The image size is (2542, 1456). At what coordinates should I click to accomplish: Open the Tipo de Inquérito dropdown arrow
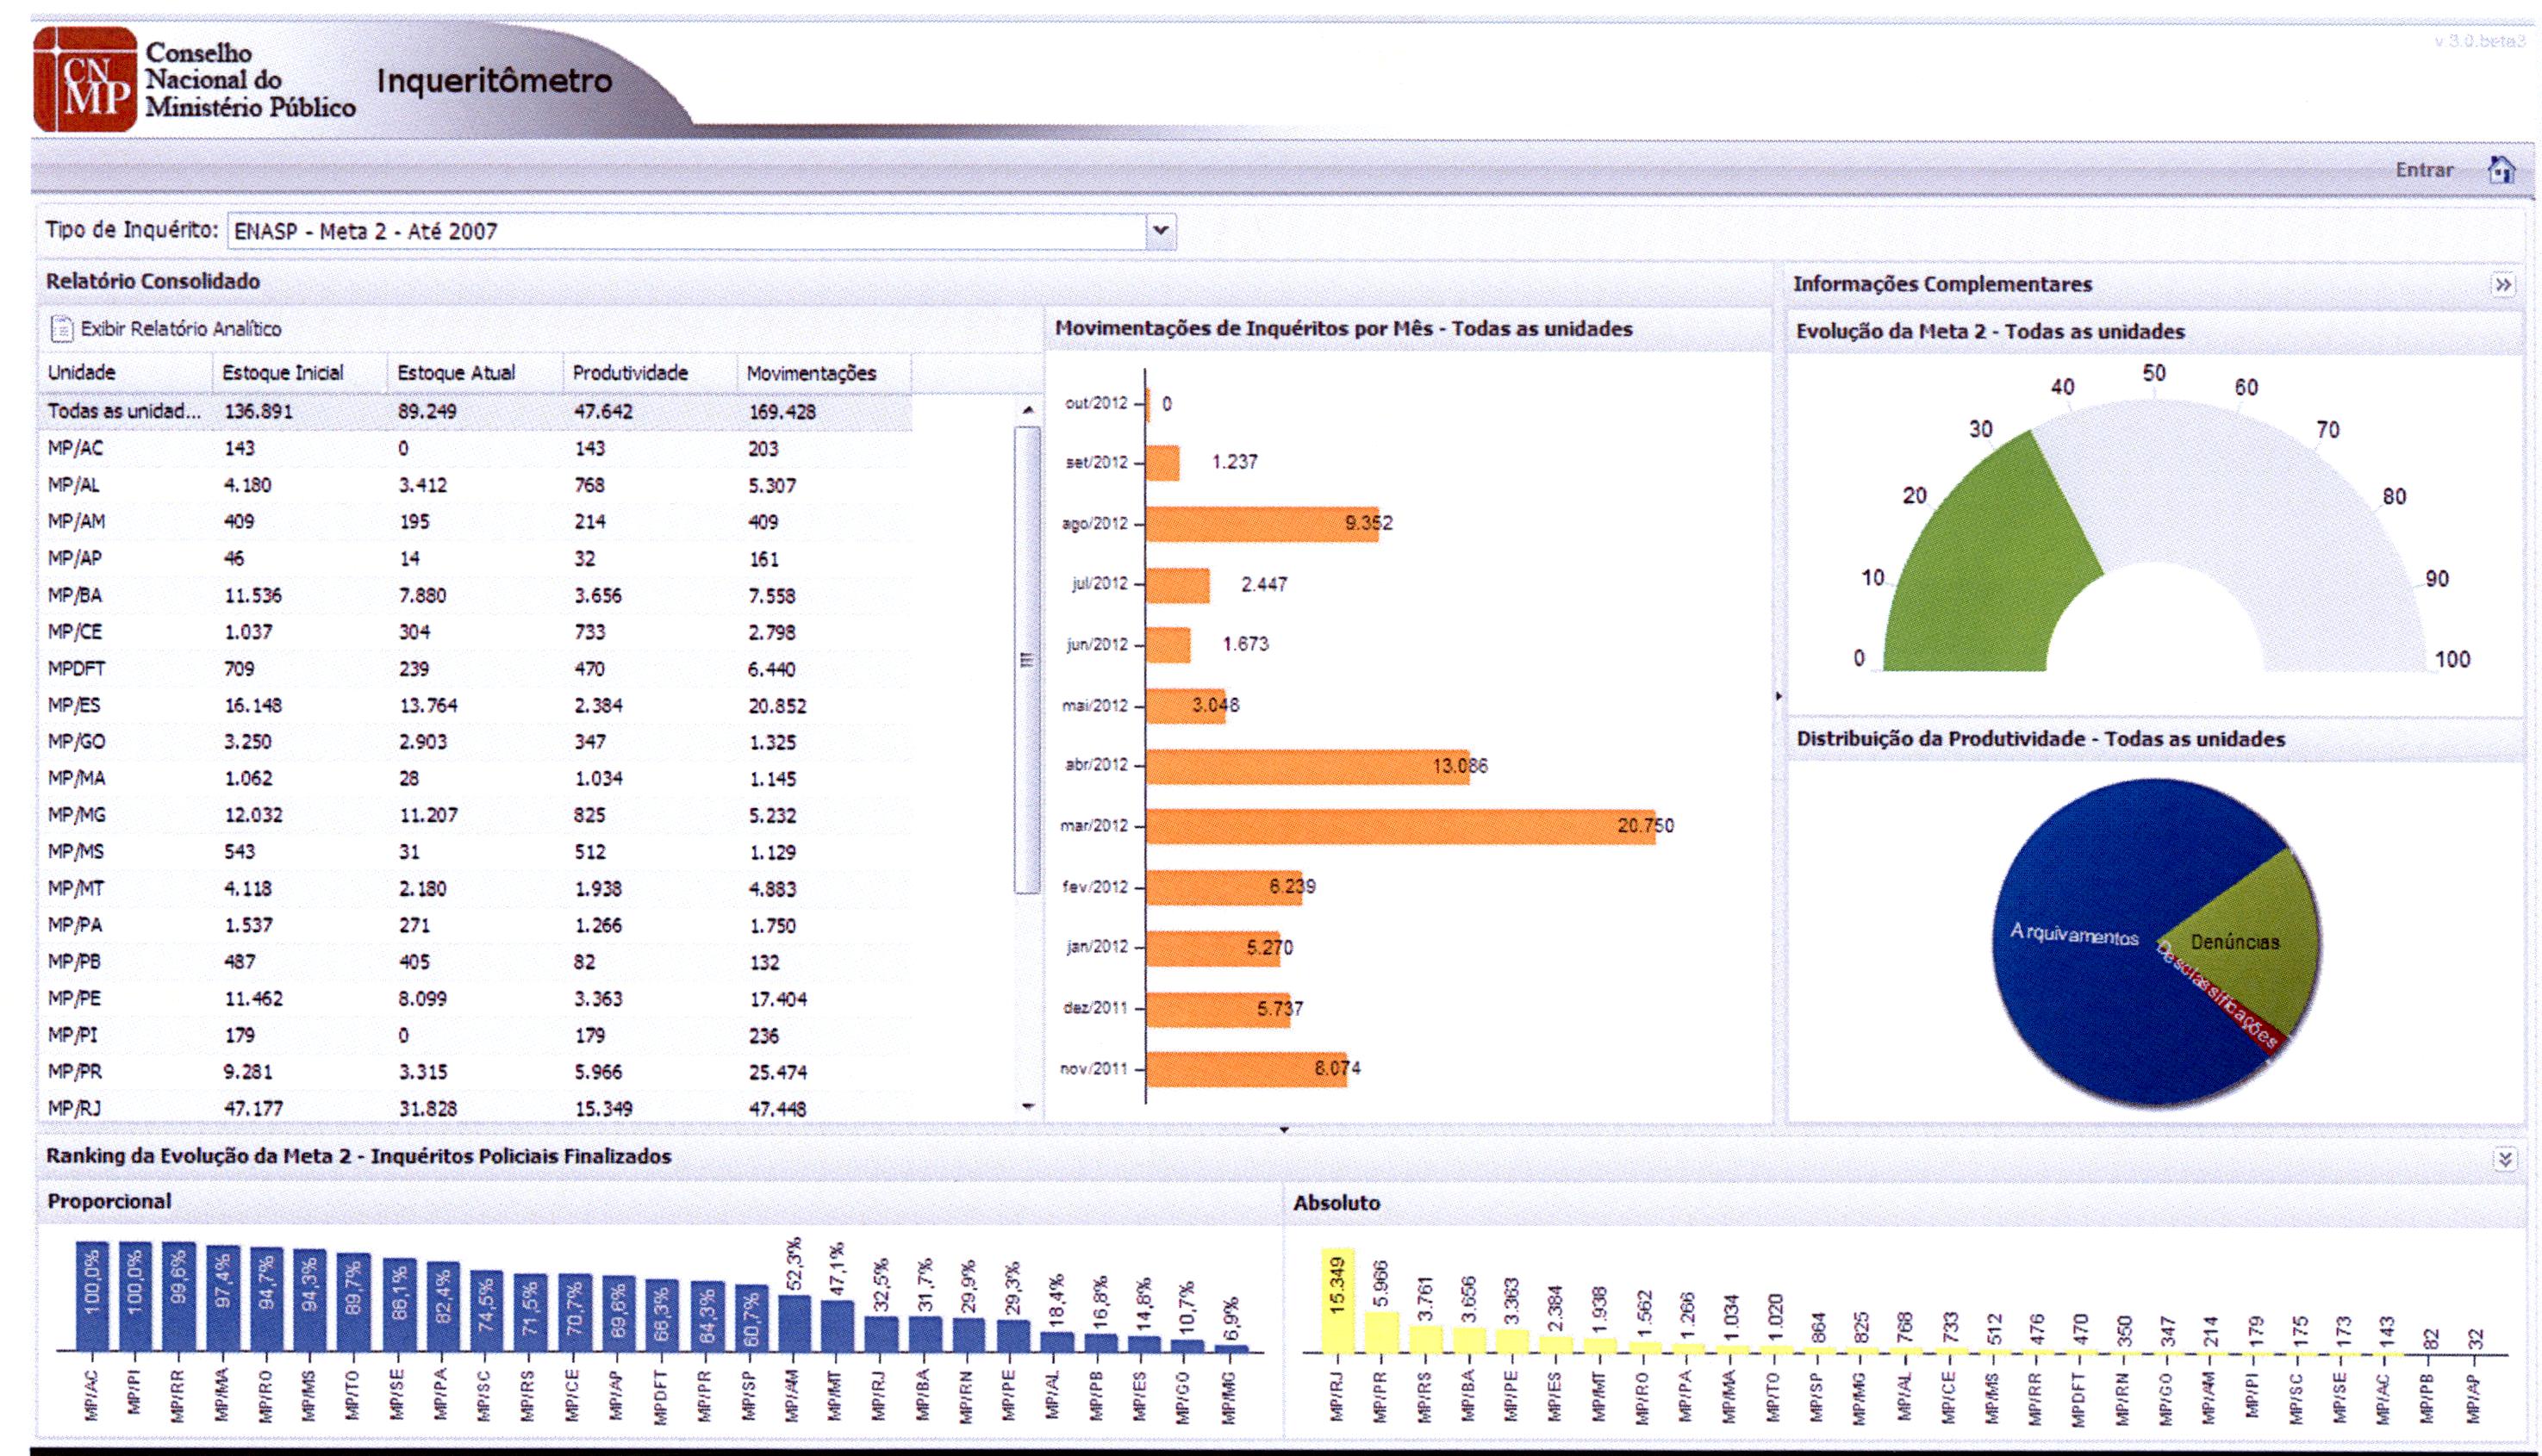tap(1160, 231)
